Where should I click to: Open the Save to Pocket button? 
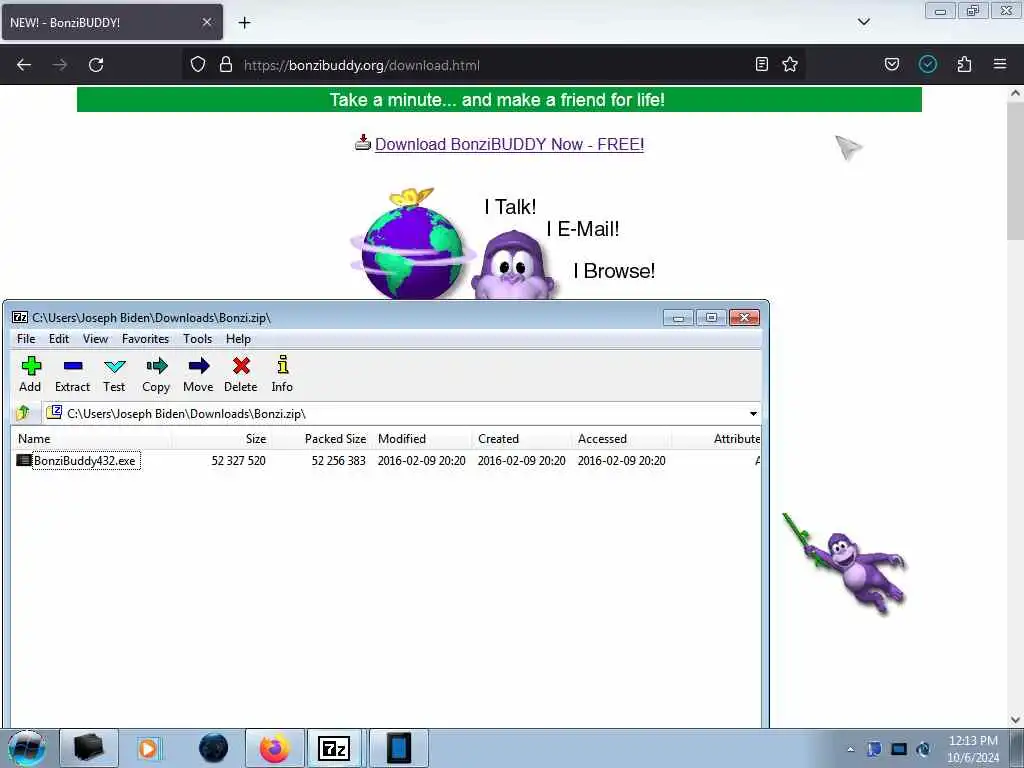[892, 64]
